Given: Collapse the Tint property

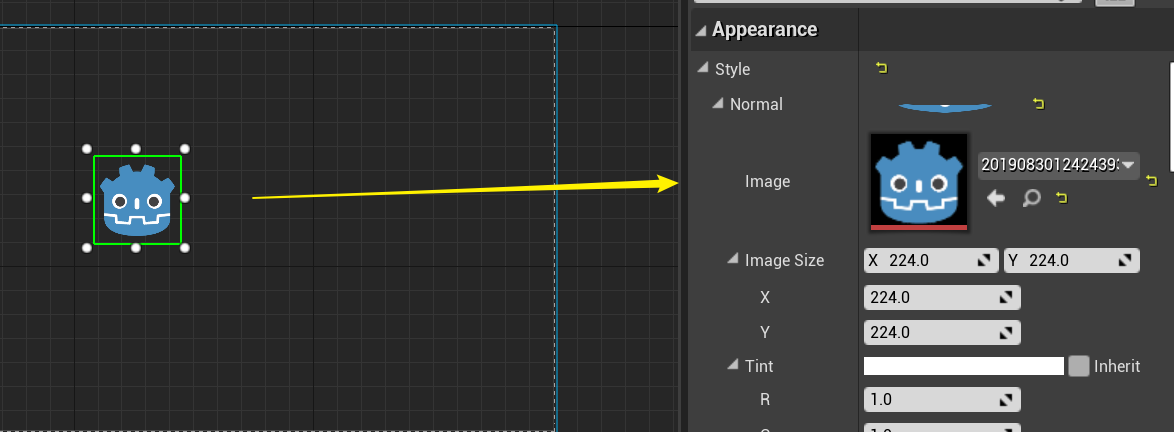Looking at the screenshot, I should coord(733,365).
